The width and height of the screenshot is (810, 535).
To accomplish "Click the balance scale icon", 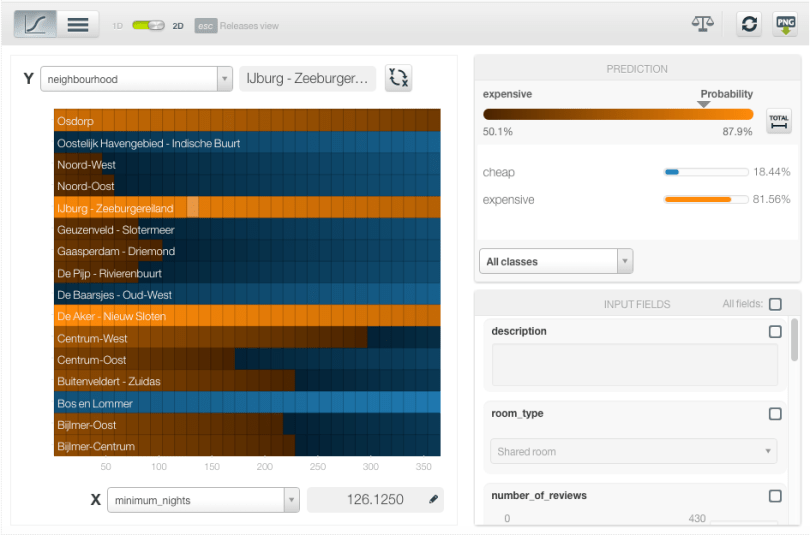I will click(703, 24).
